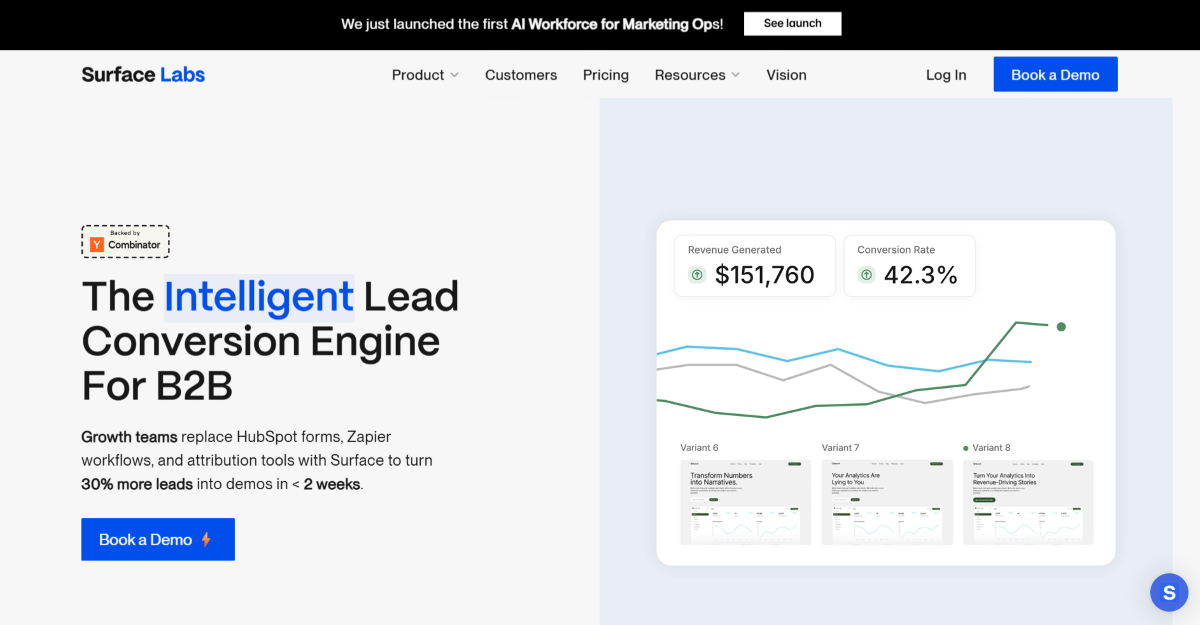1200x625 pixels.
Task: Click the Variant 8 label
Action: [991, 448]
